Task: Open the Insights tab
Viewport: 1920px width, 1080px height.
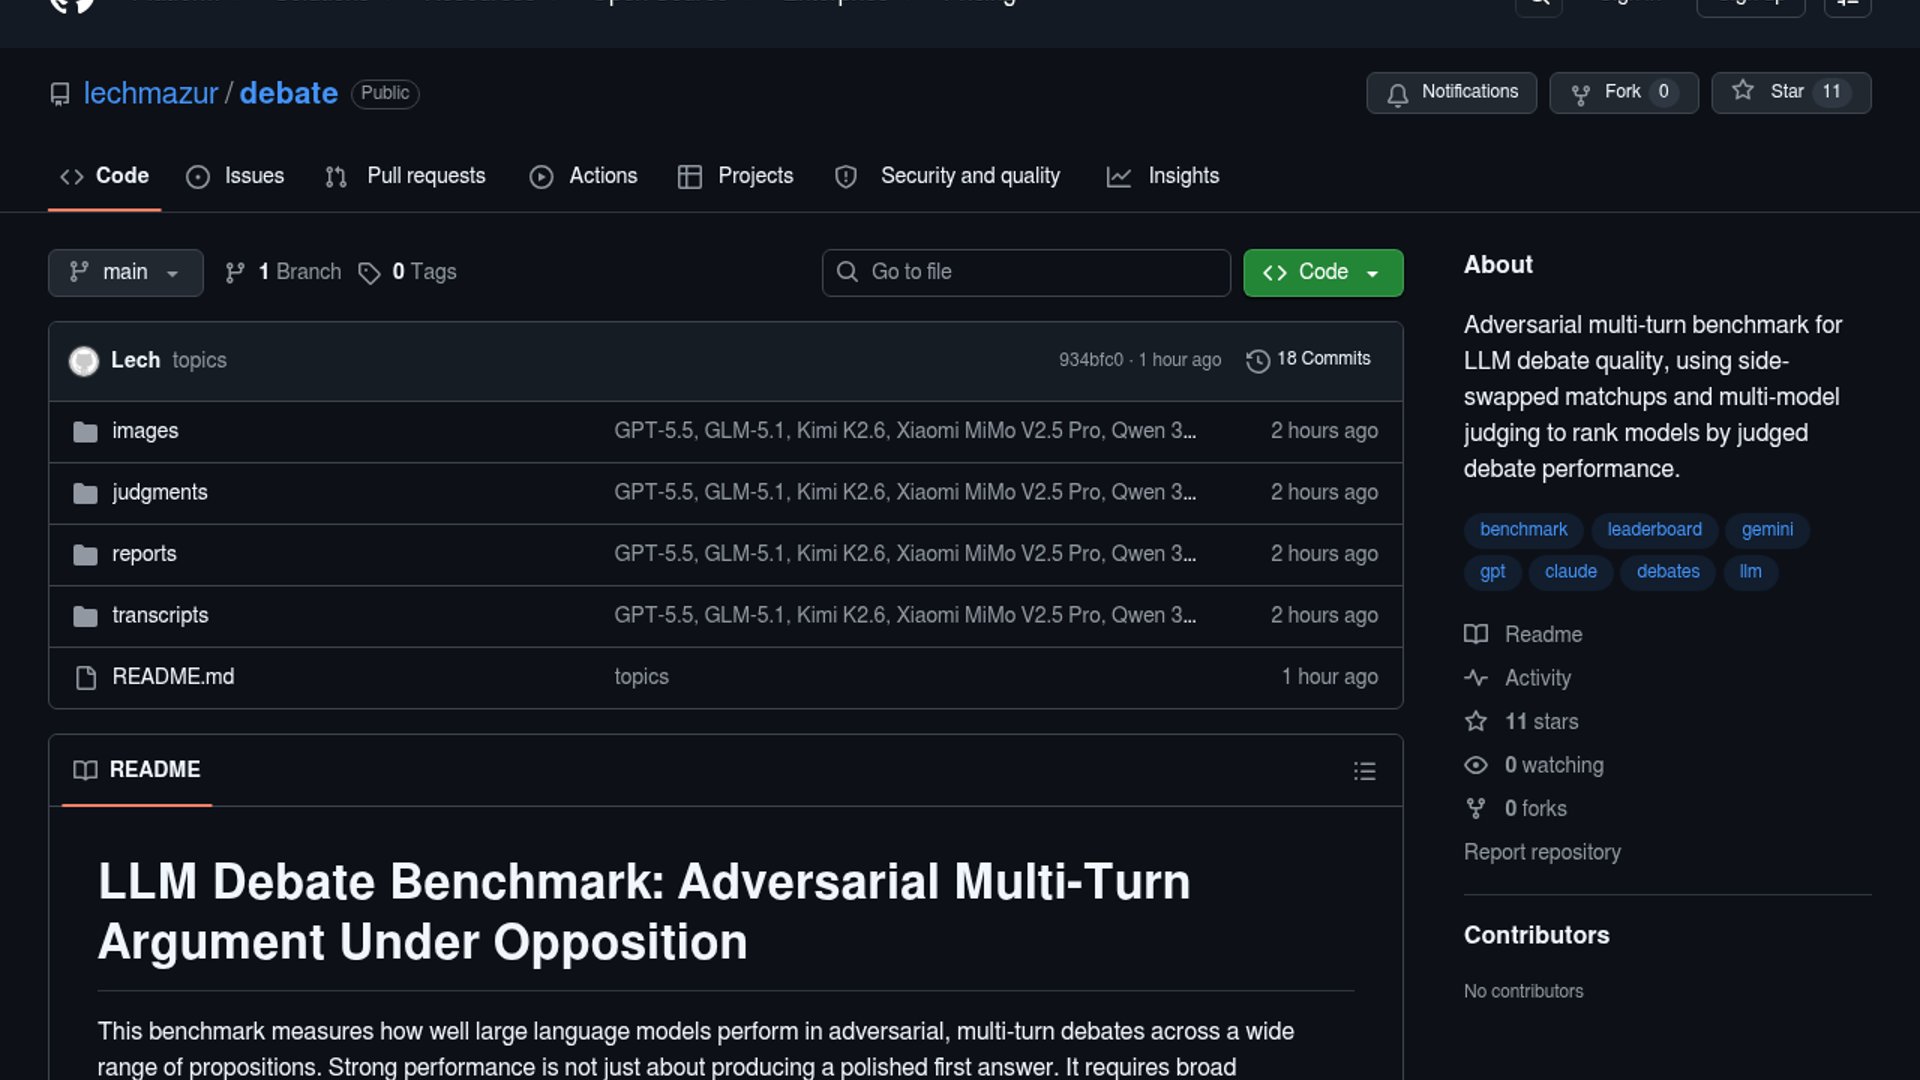Action: click(x=1163, y=176)
